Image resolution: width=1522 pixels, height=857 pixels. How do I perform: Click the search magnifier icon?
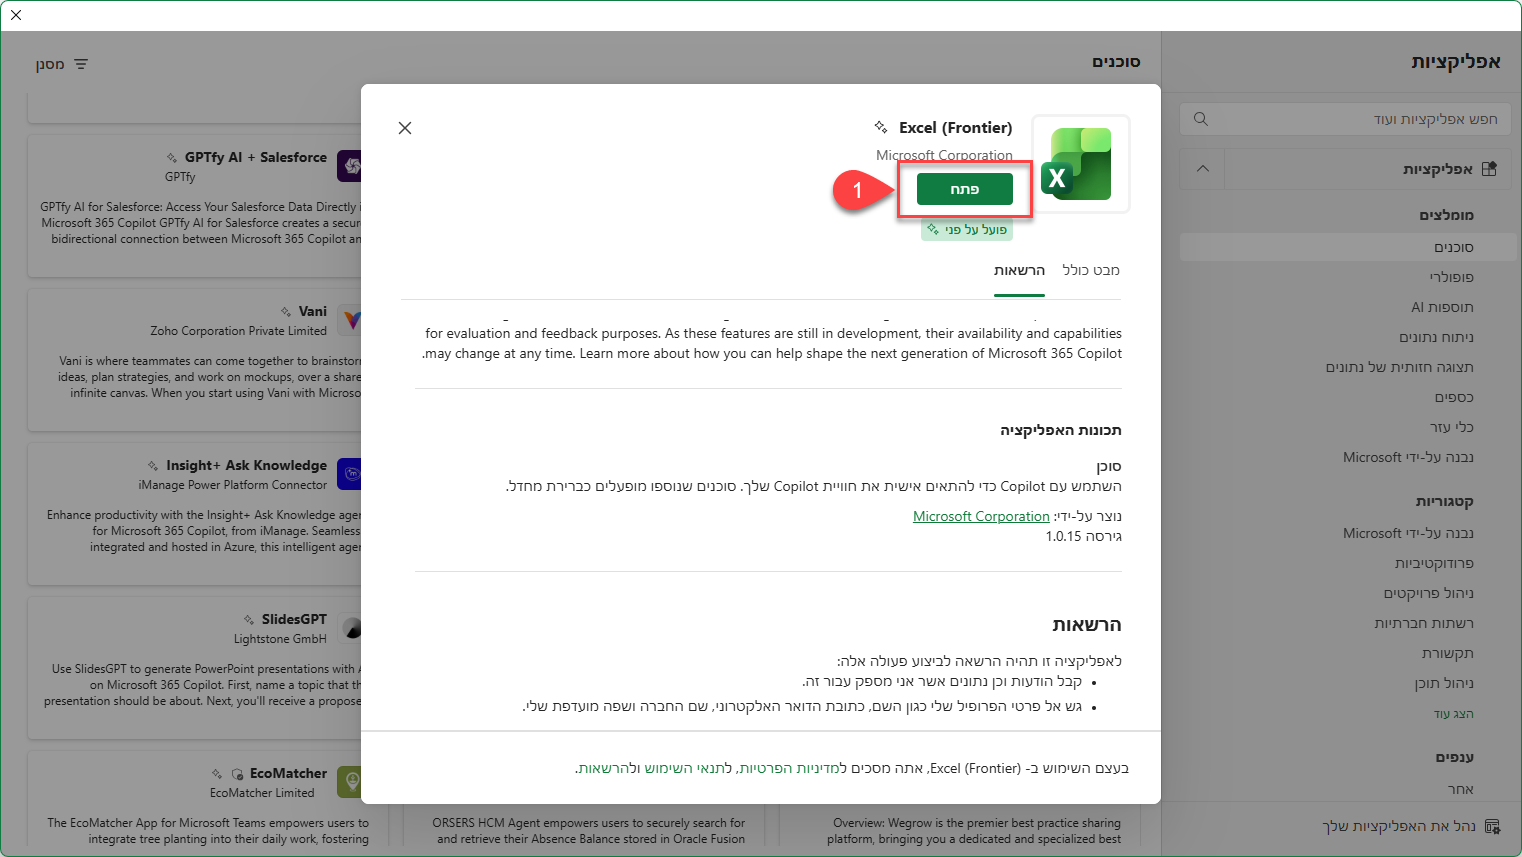[x=1201, y=119]
